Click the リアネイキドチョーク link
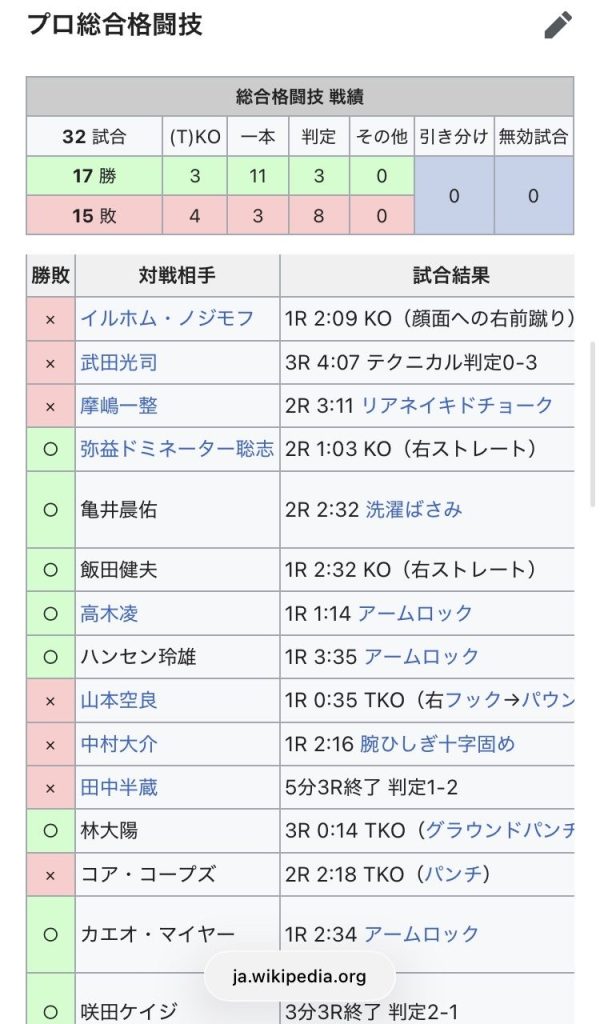This screenshot has height=1024, width=600. (457, 405)
